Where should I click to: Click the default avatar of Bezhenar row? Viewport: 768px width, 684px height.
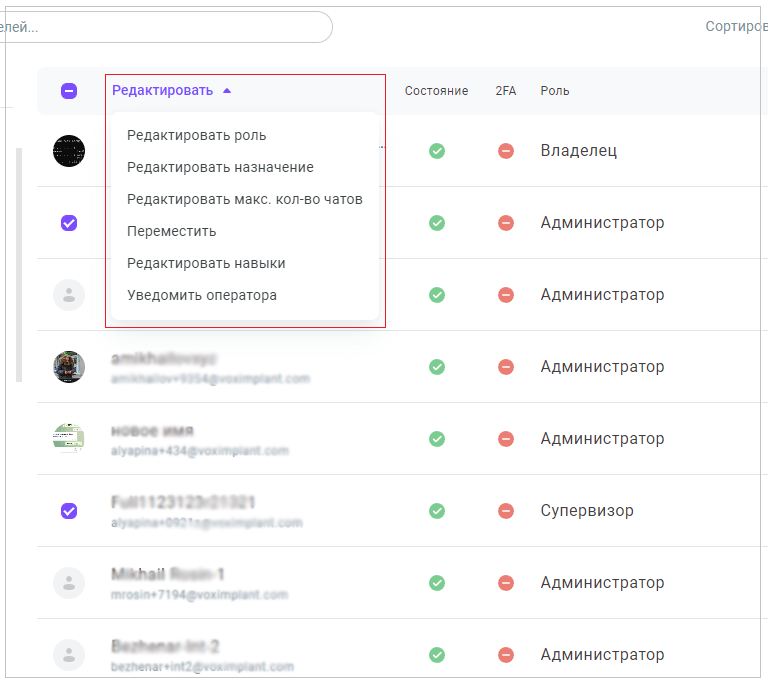[x=69, y=655]
